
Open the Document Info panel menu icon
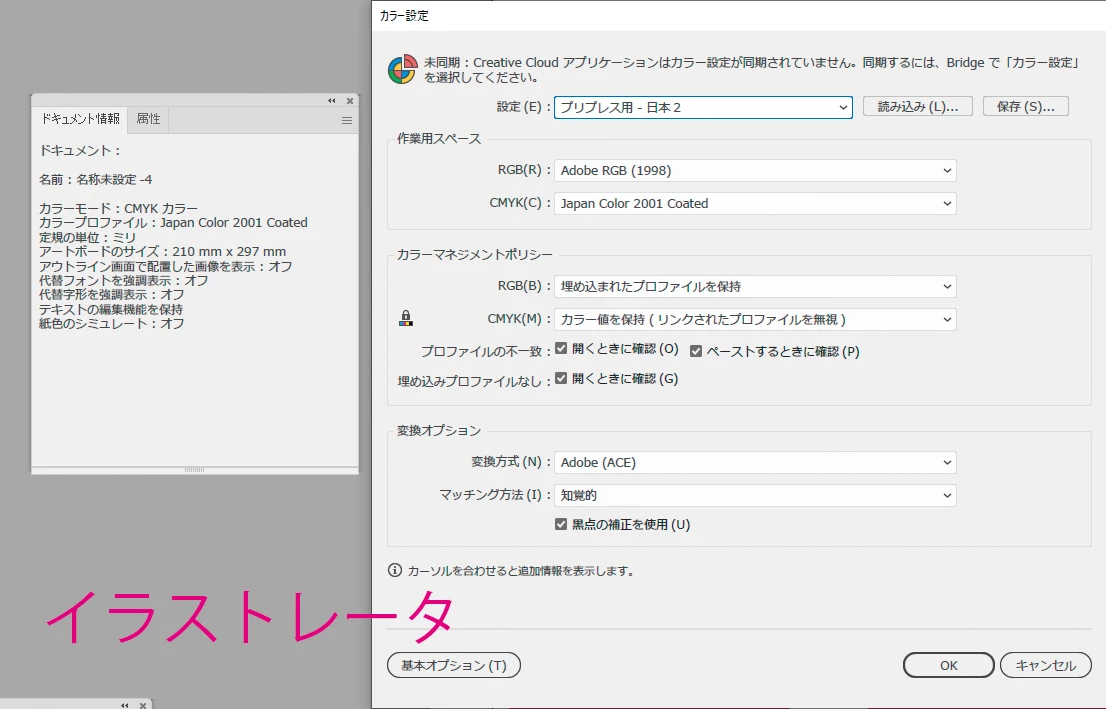click(x=346, y=121)
